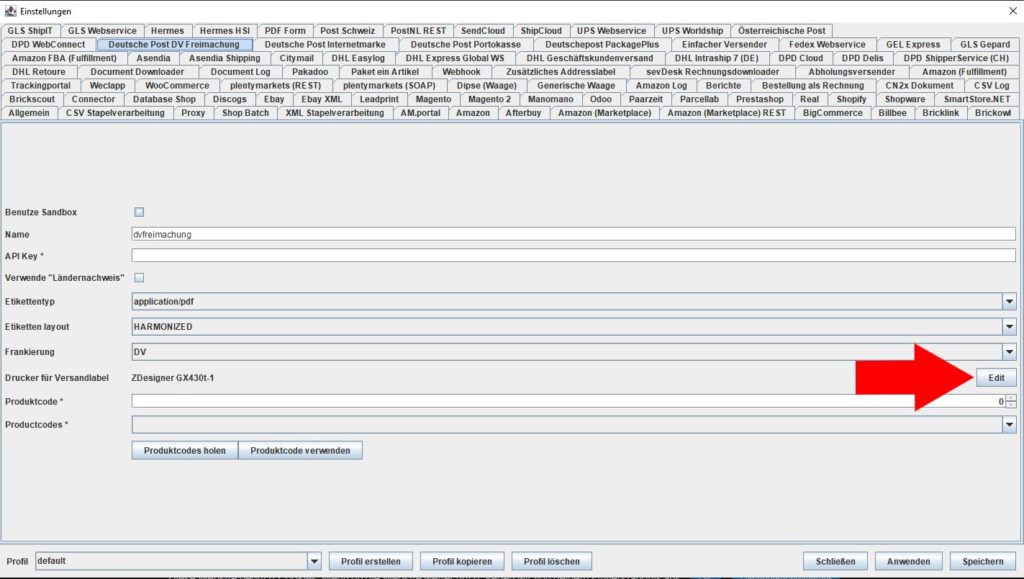Open the Etiketten layout dropdown

[x=1009, y=326]
